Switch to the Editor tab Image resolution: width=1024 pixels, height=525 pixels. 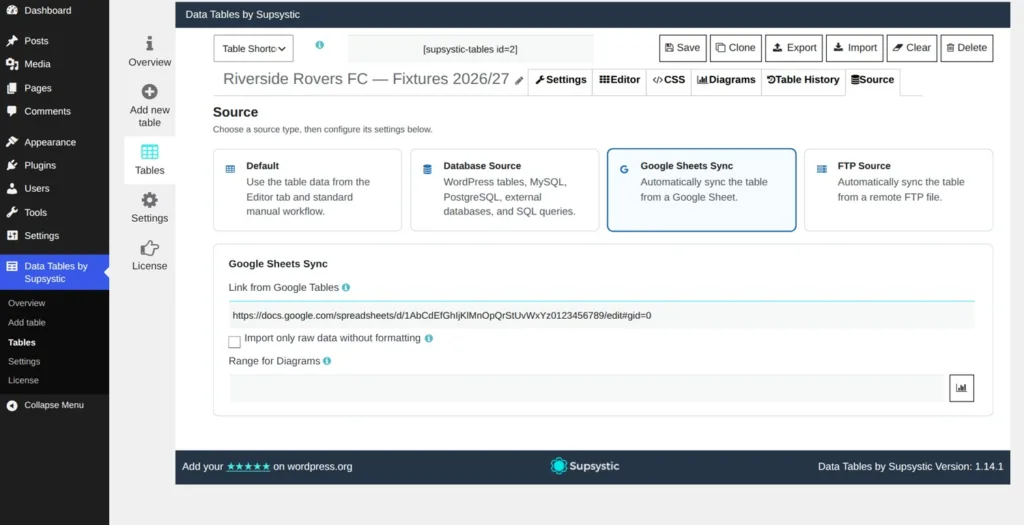[620, 80]
